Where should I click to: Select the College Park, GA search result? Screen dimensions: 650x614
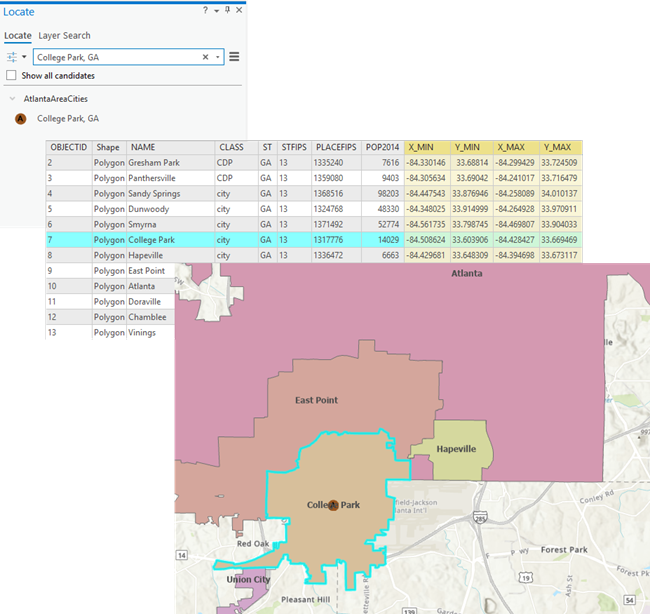pyautogui.click(x=67, y=118)
